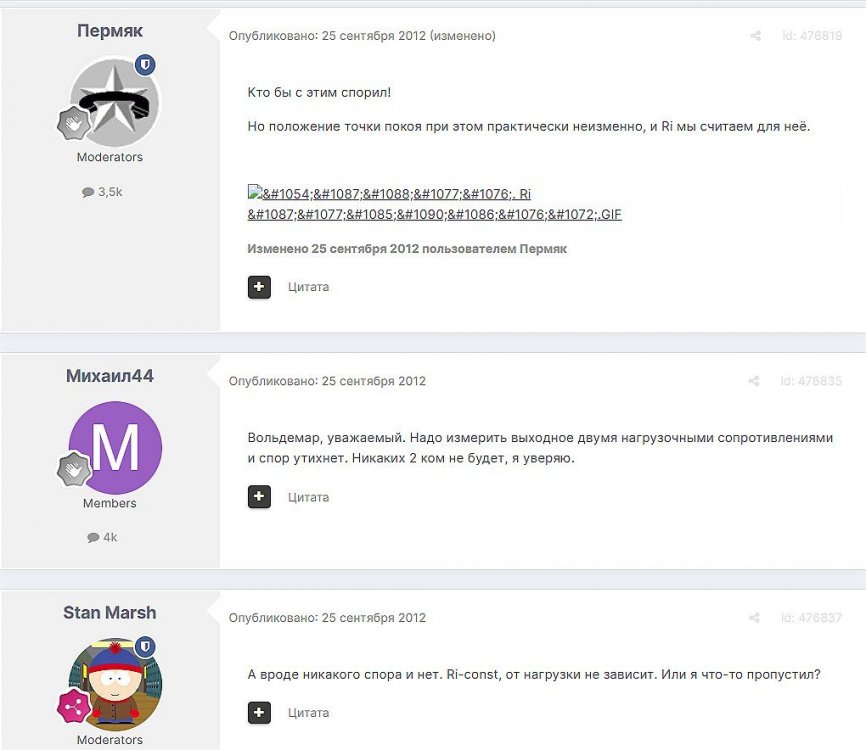Image resolution: width=866 pixels, height=750 pixels.
Task: Click the share icon on Stan Marsh's post
Action: coord(753,617)
